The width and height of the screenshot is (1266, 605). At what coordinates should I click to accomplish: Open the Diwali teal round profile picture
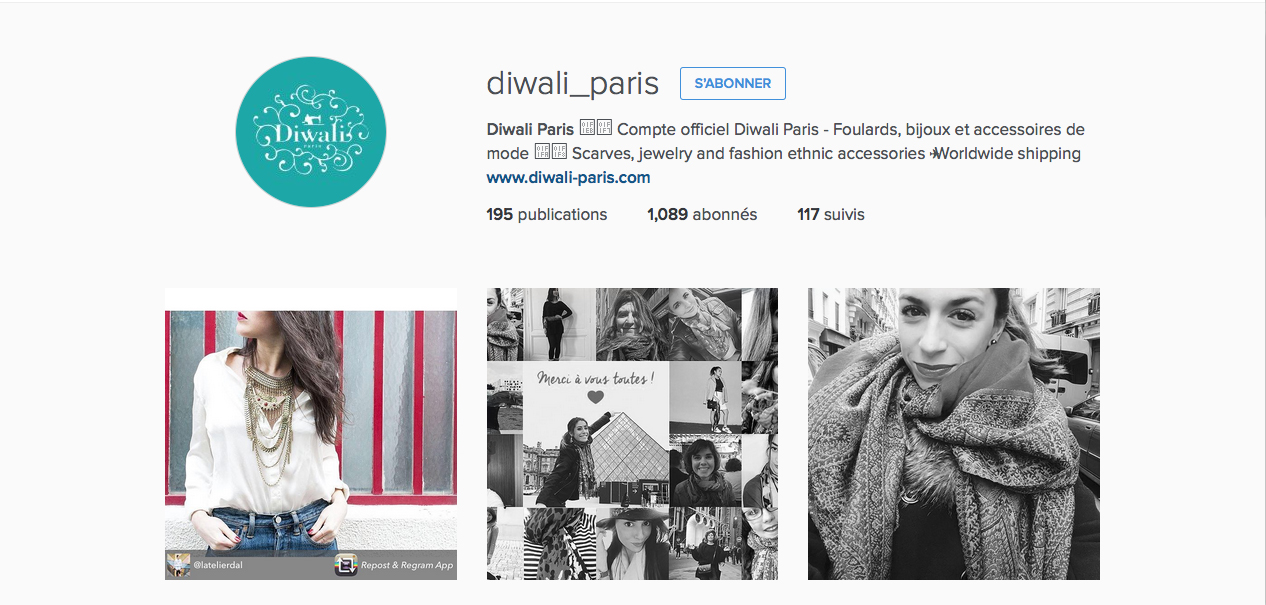click(x=310, y=132)
